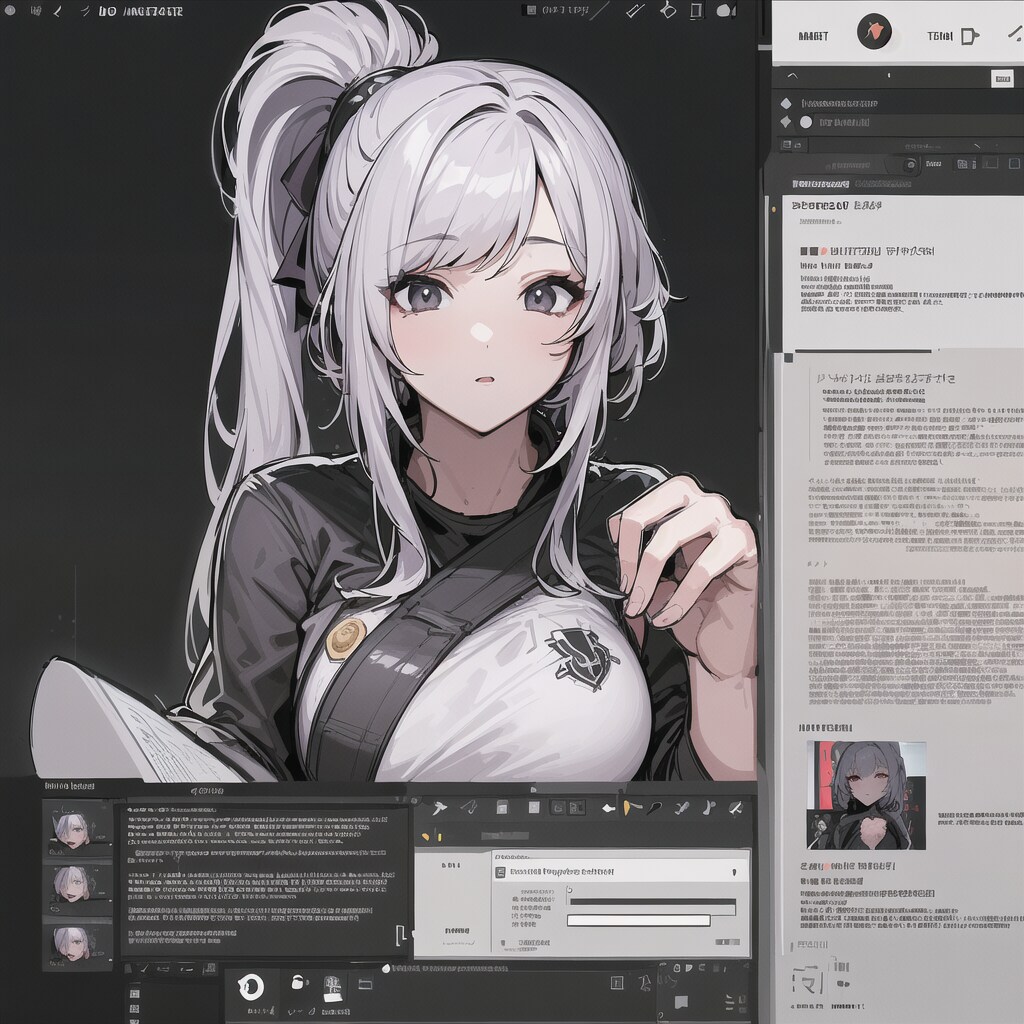Click the padlock icon in bottom toolbar
1024x1024 pixels.
tap(297, 984)
